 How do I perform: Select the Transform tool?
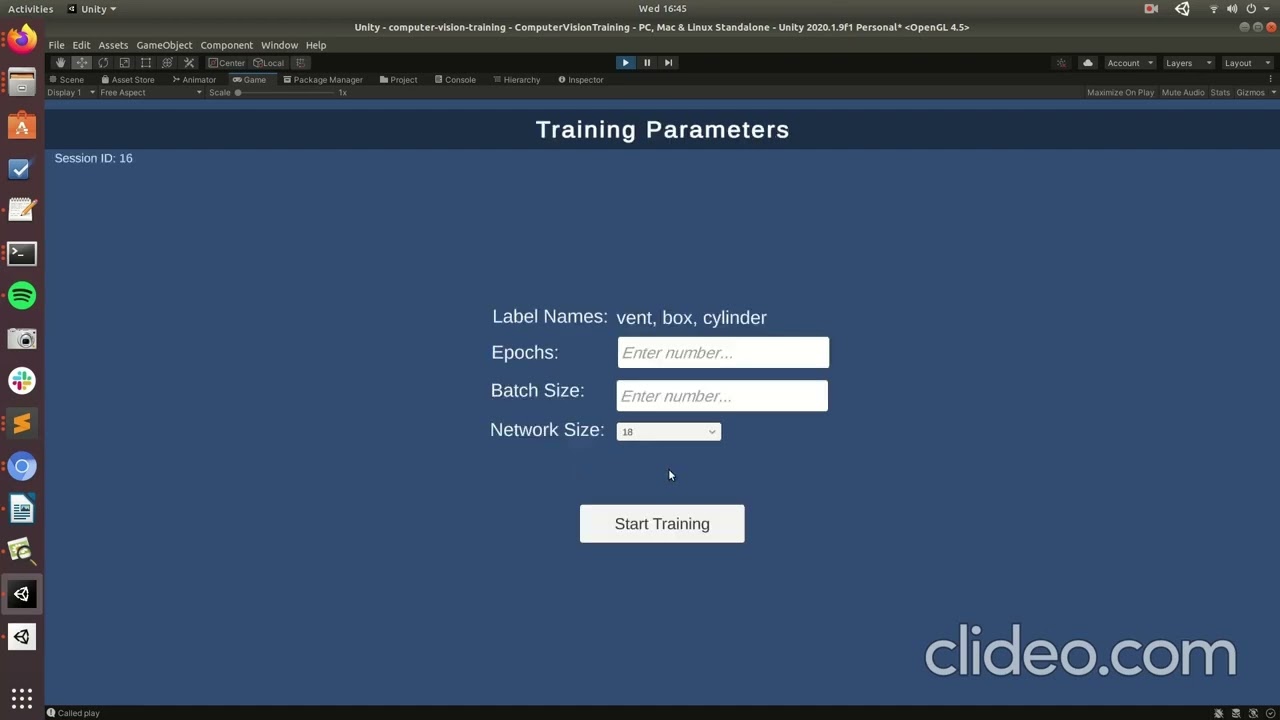tap(167, 63)
